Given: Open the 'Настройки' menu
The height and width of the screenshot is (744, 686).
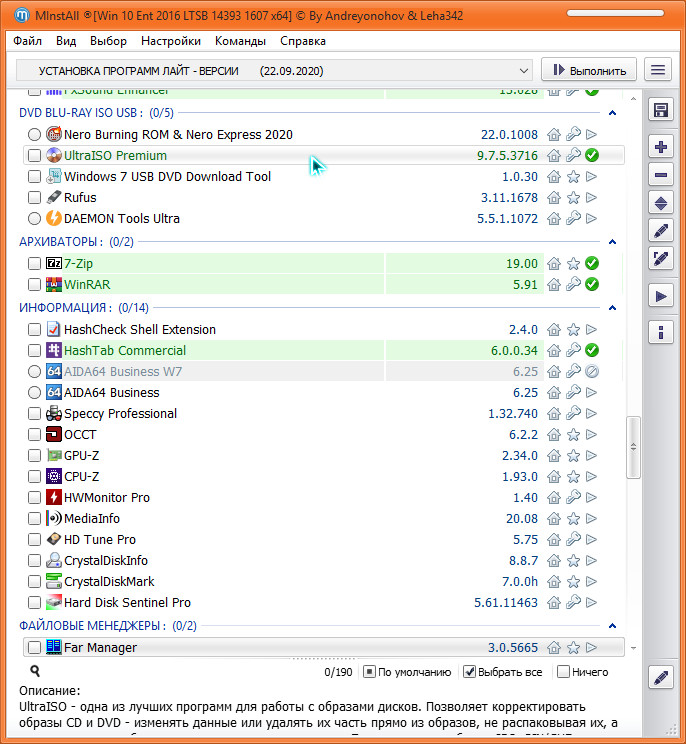Looking at the screenshot, I should click(170, 41).
